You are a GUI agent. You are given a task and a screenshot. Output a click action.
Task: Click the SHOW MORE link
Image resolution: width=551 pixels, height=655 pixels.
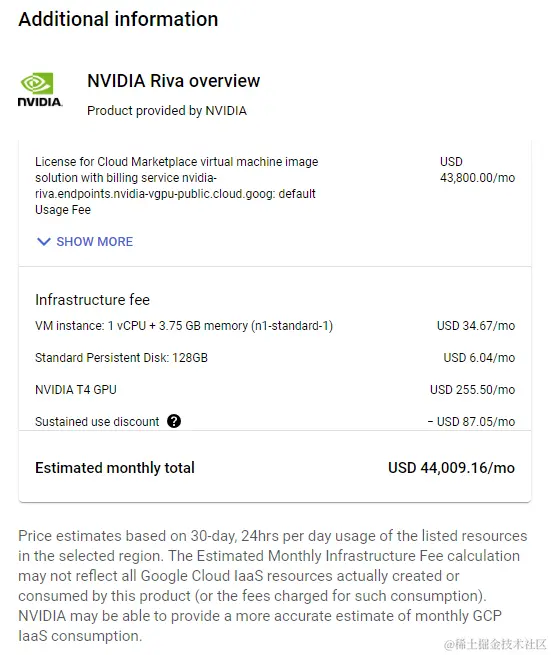[x=94, y=241]
